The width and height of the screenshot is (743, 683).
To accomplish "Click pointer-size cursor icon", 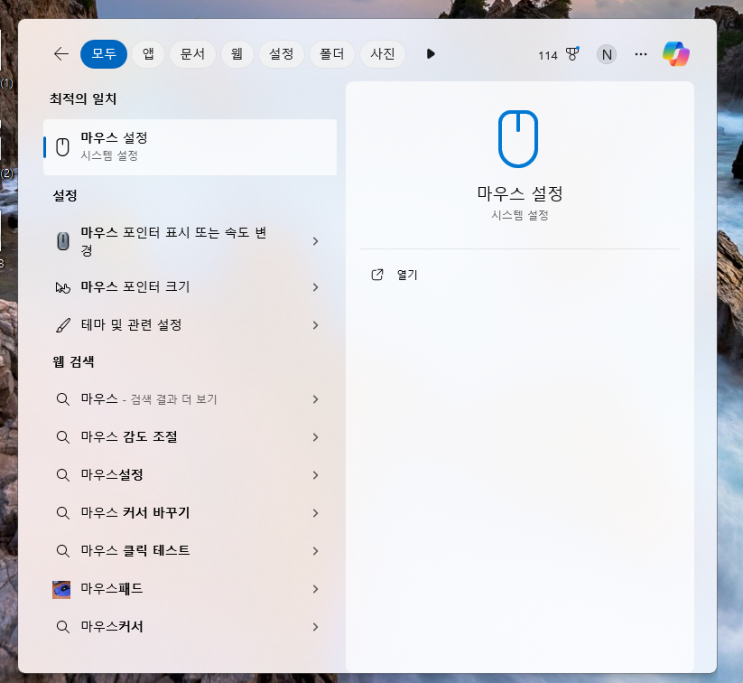I will 63,287.
